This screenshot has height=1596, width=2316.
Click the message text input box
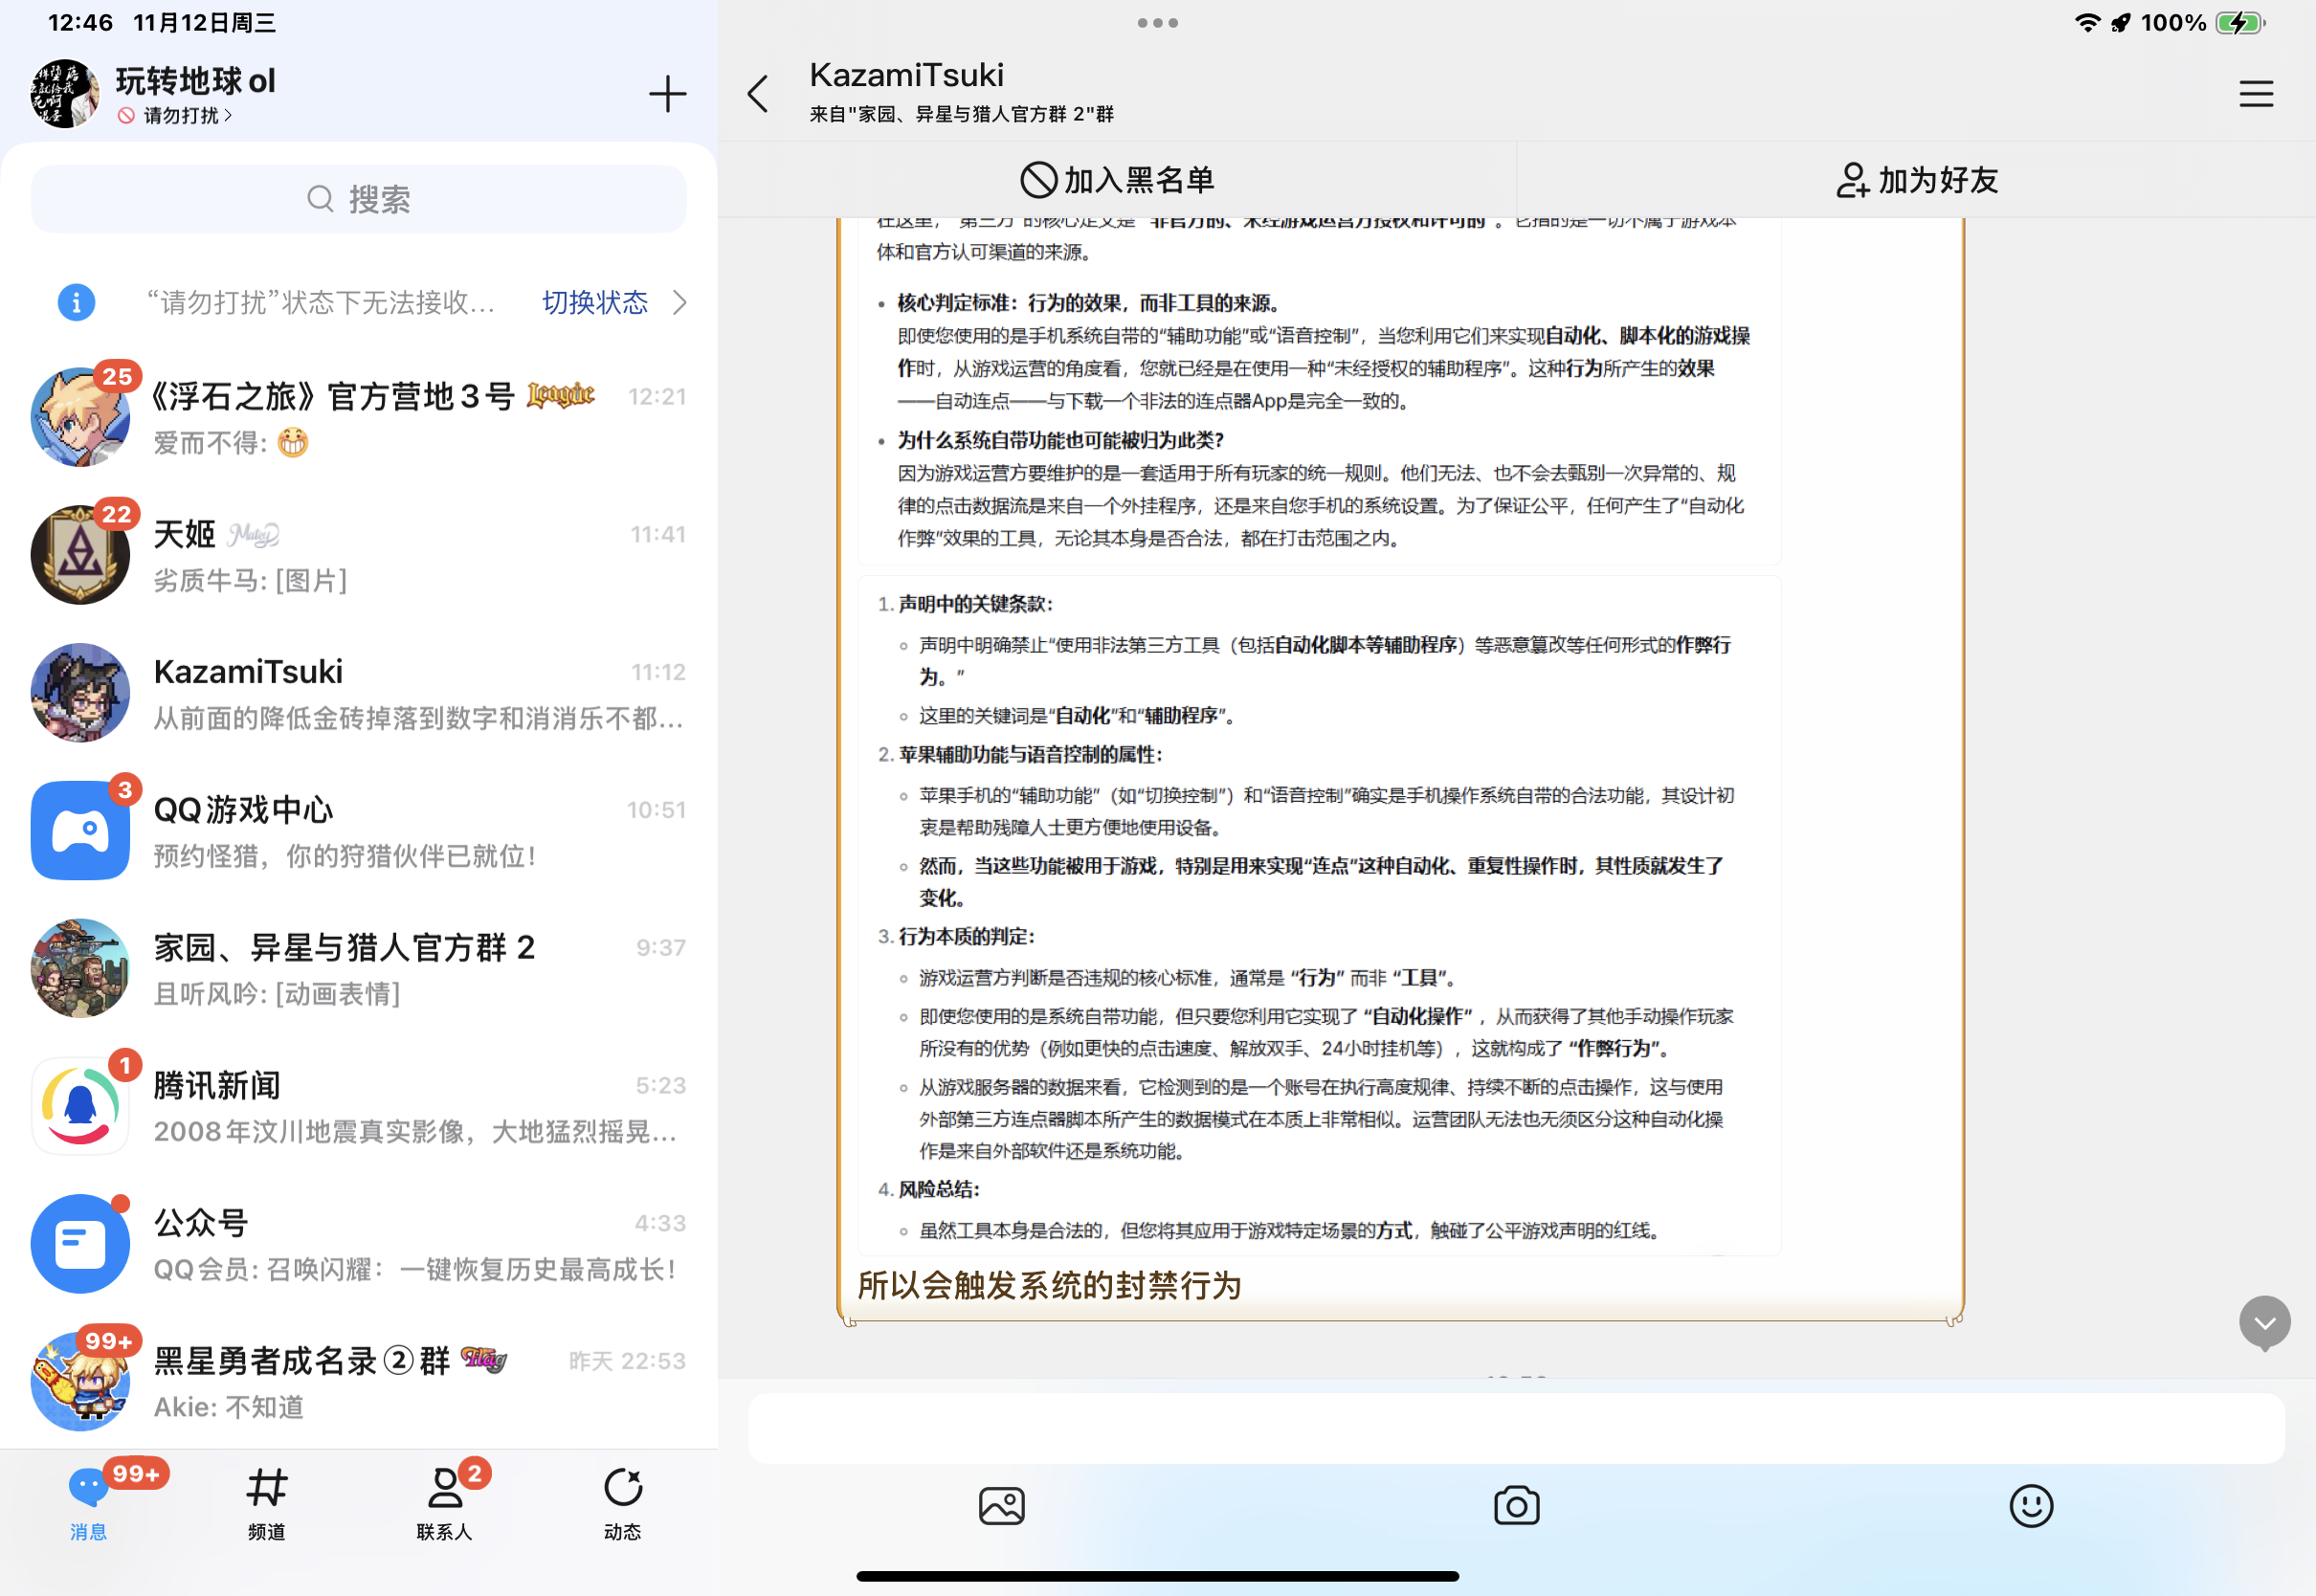1515,1427
